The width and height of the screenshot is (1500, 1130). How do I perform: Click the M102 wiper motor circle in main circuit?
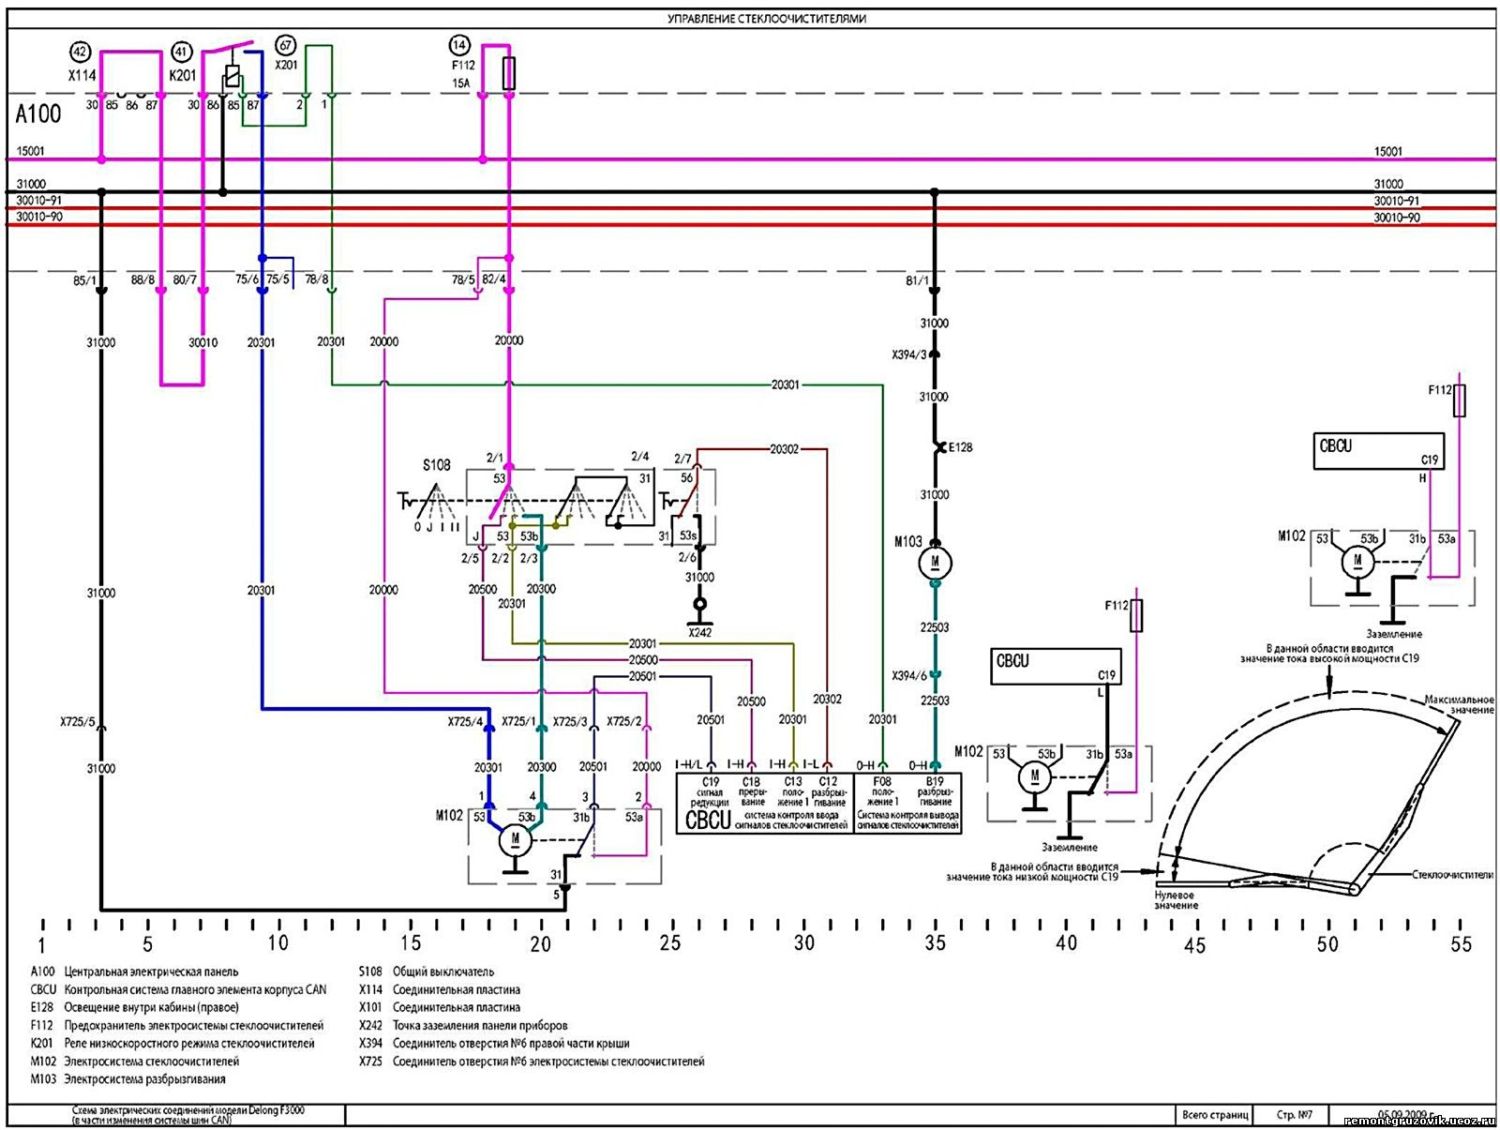(x=516, y=840)
